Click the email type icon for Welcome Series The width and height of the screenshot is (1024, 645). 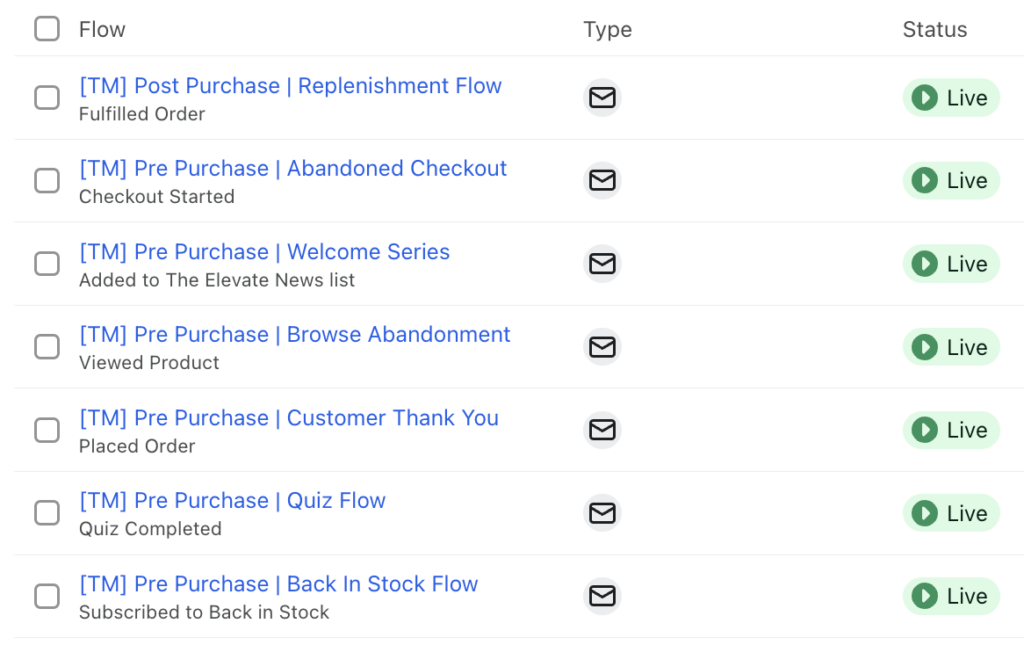(602, 264)
